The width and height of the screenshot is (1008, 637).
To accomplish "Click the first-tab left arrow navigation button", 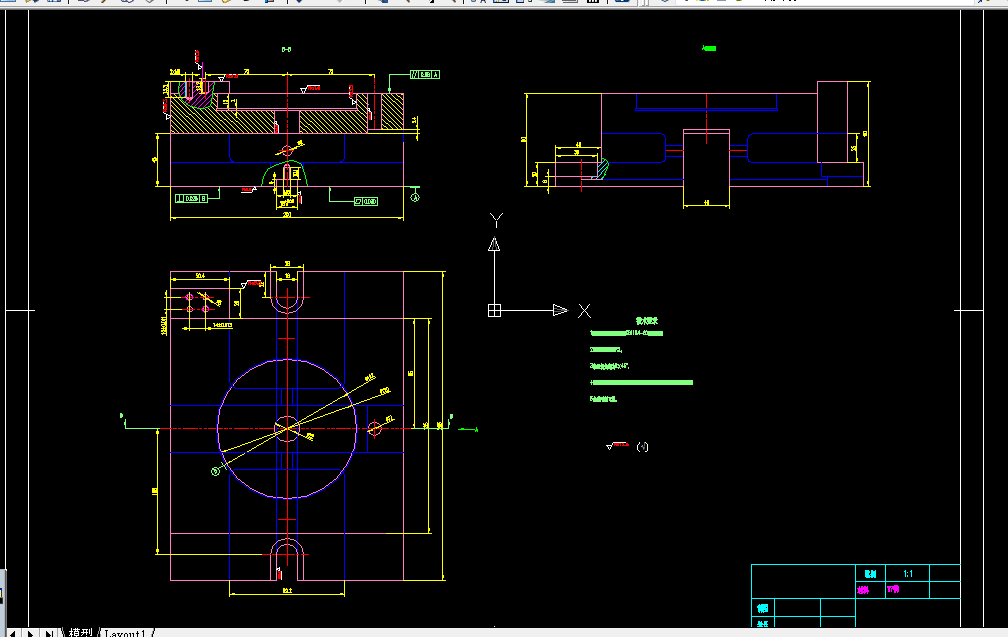I will coord(12,633).
